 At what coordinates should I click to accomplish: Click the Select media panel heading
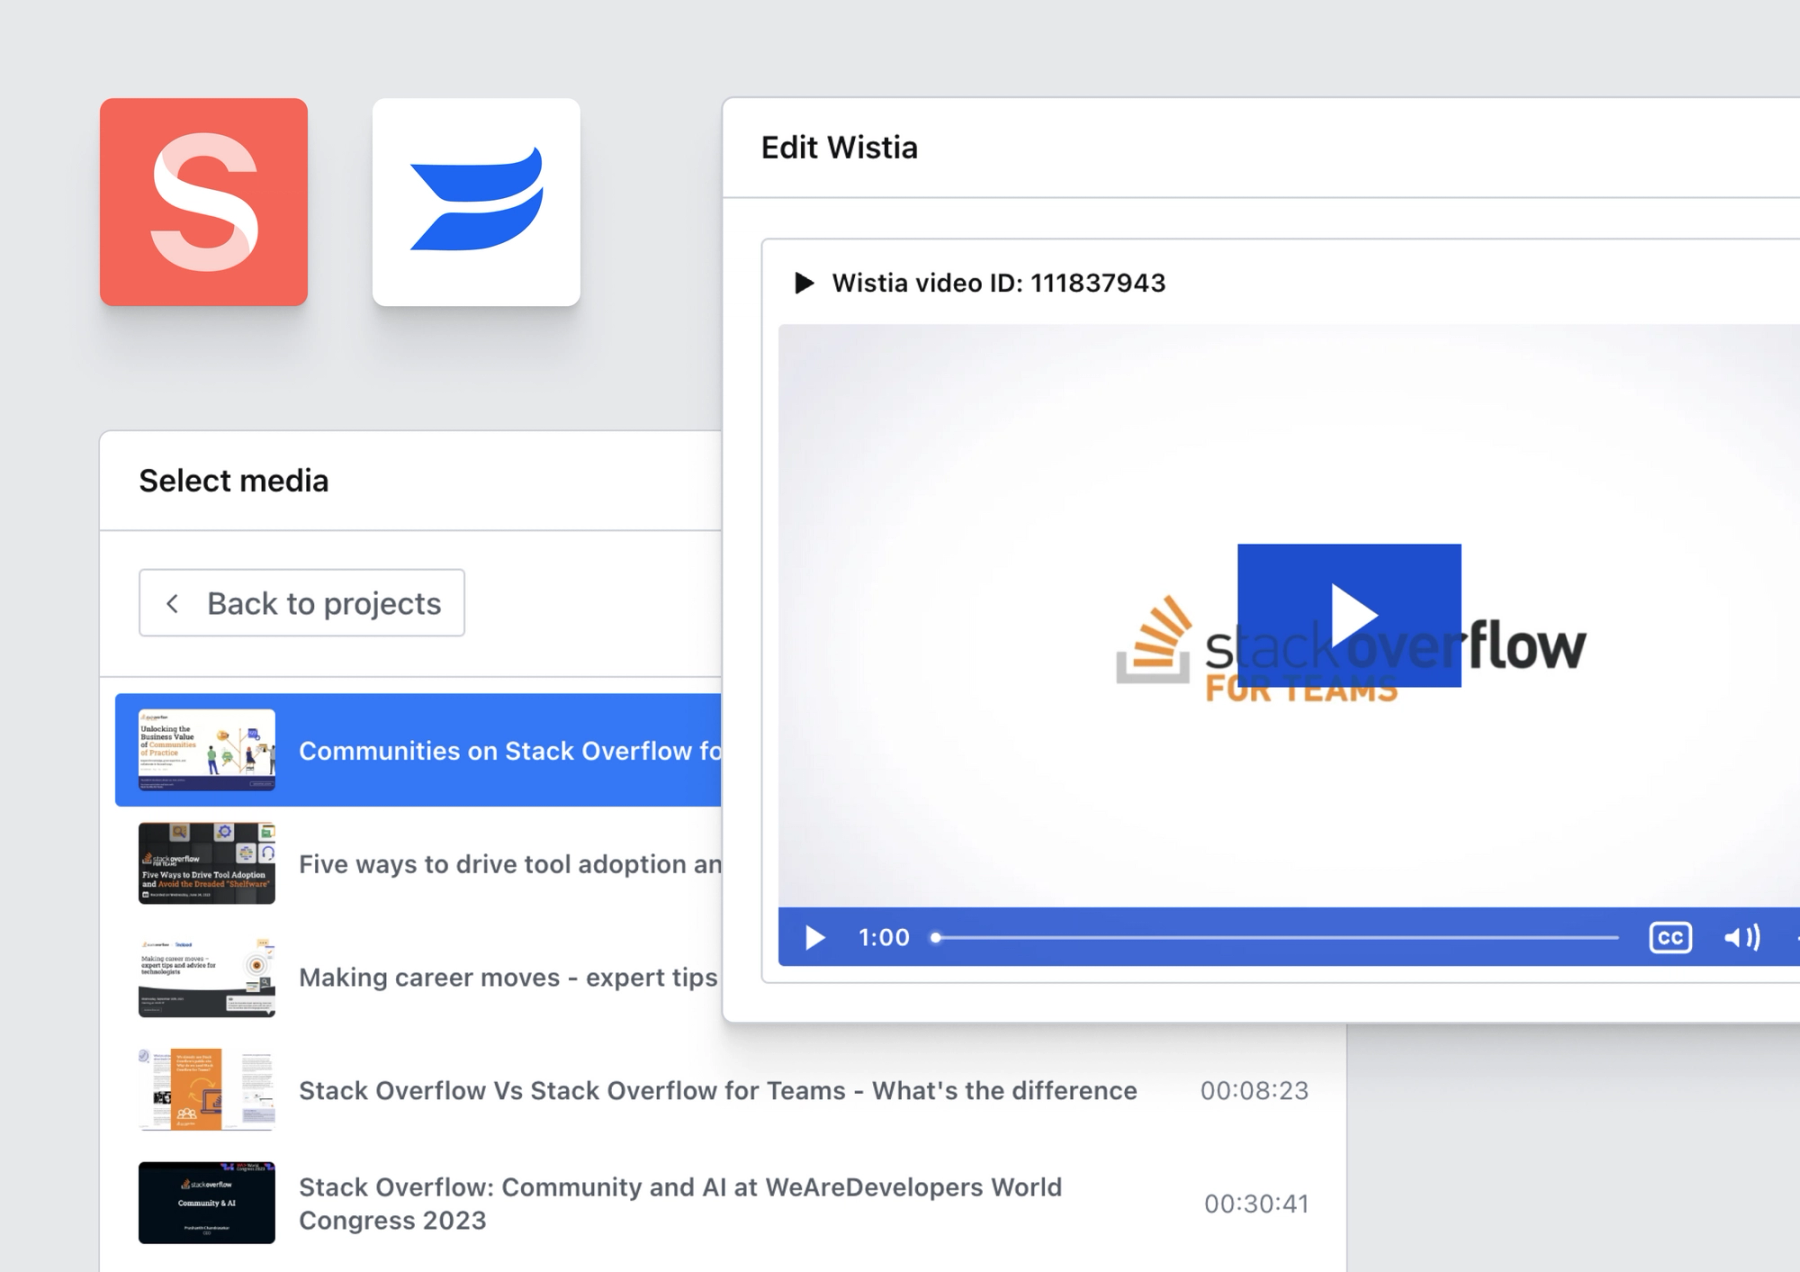pyautogui.click(x=234, y=481)
